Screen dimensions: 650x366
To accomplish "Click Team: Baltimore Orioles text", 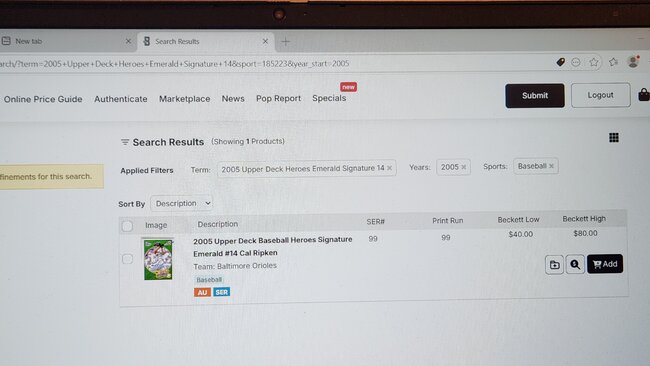I will 235,266.
